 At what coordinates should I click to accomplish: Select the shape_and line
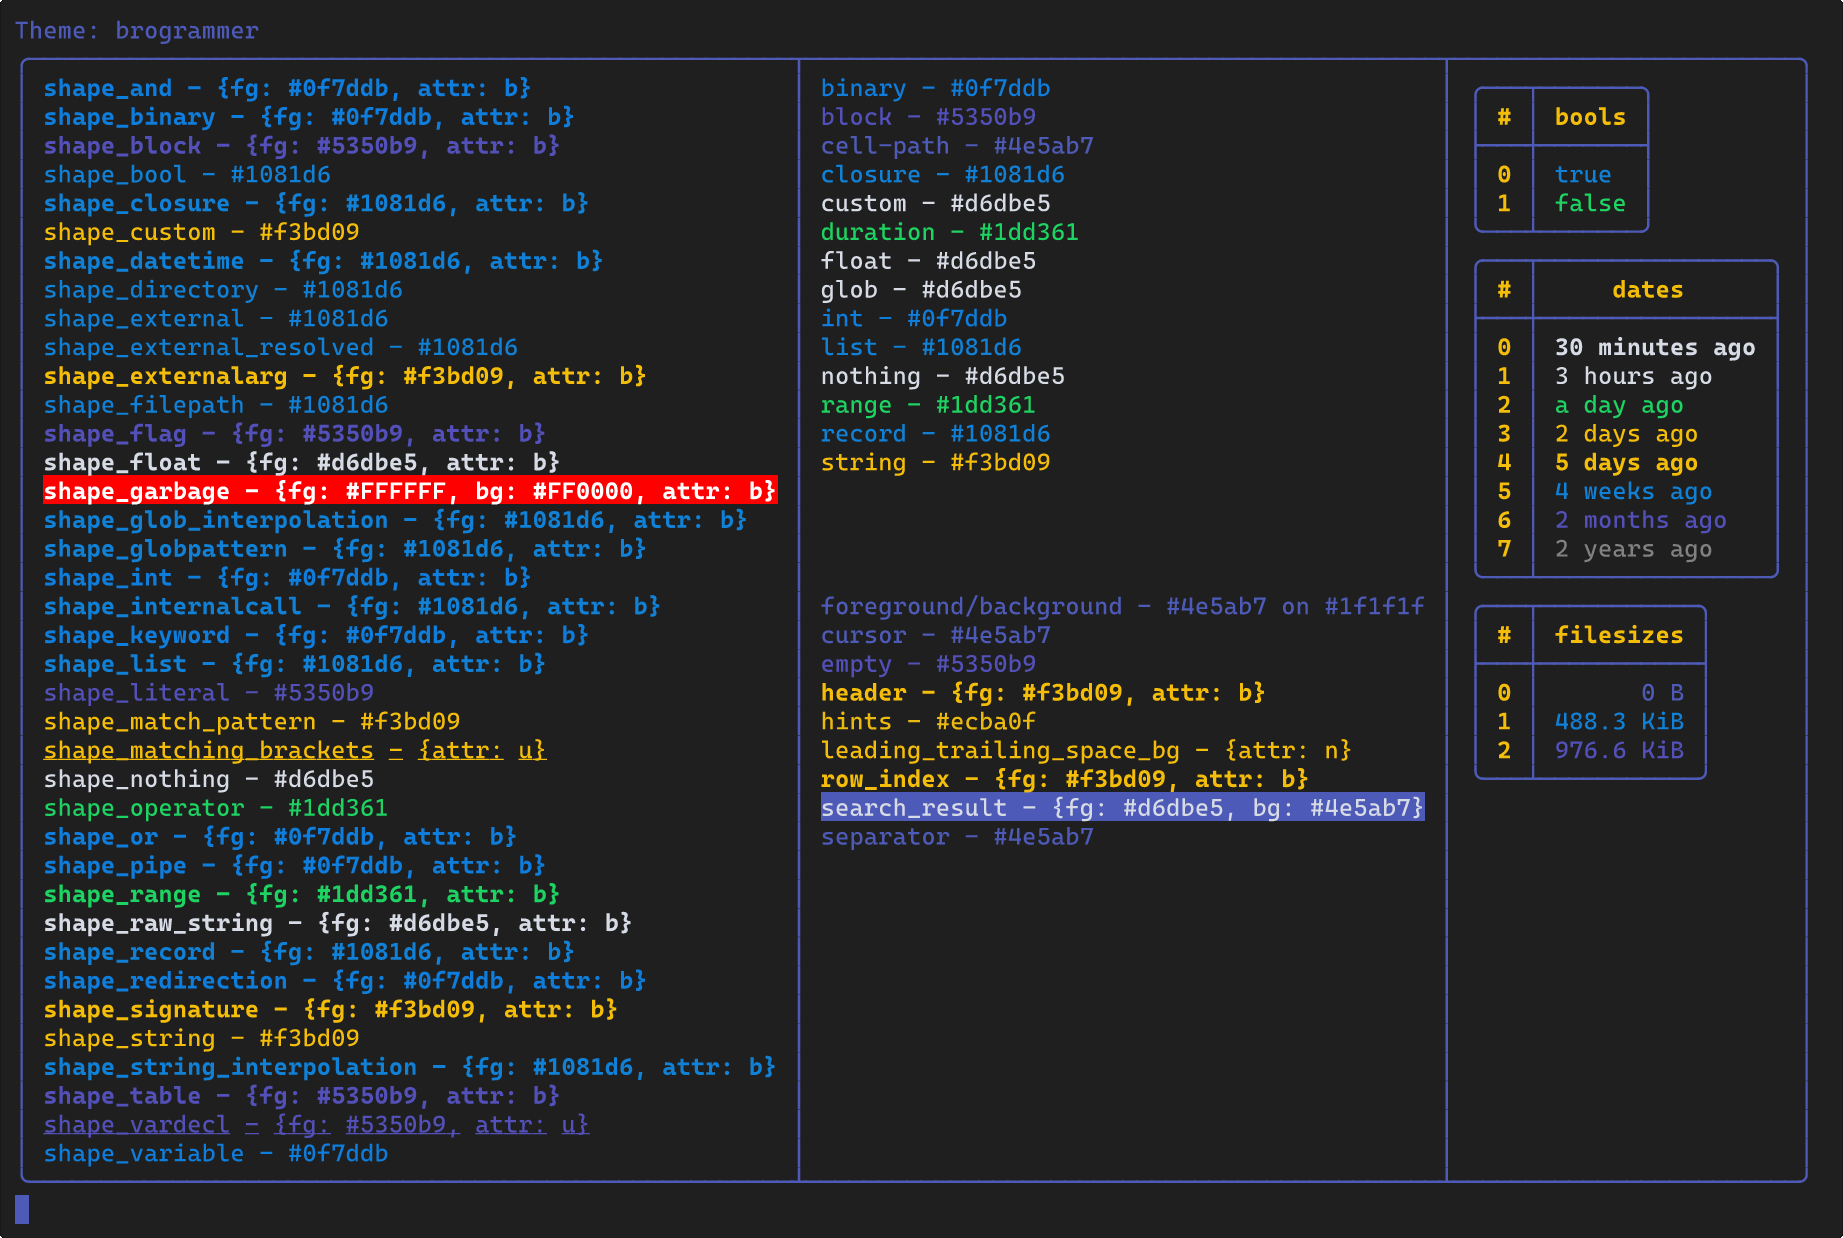pos(287,88)
